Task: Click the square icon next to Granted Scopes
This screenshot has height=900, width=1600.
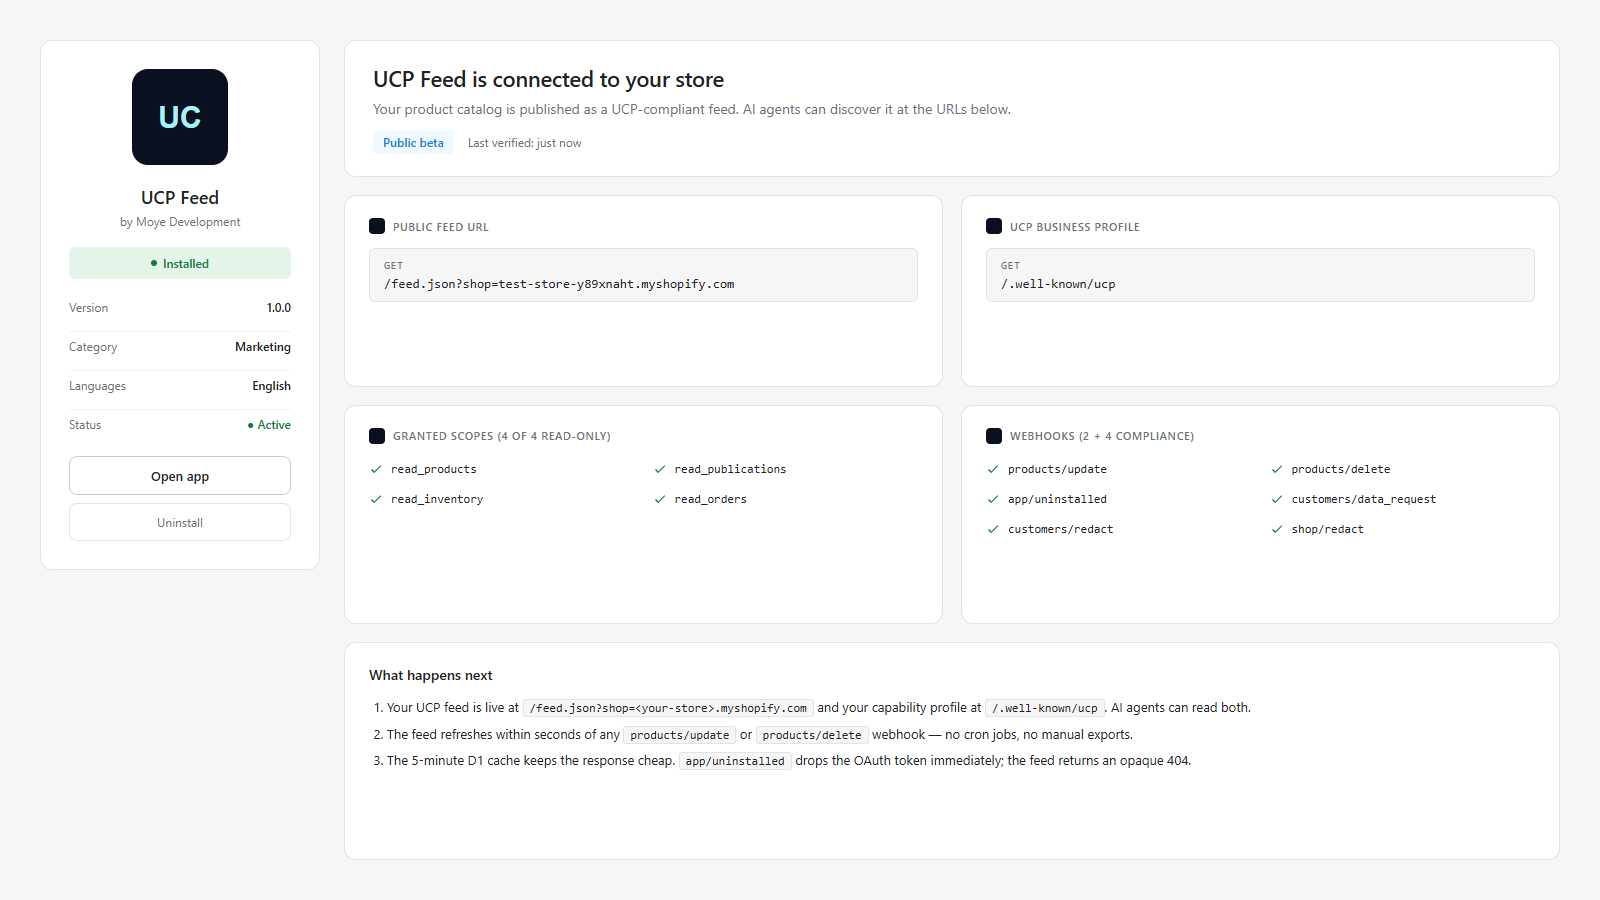Action: 377,436
